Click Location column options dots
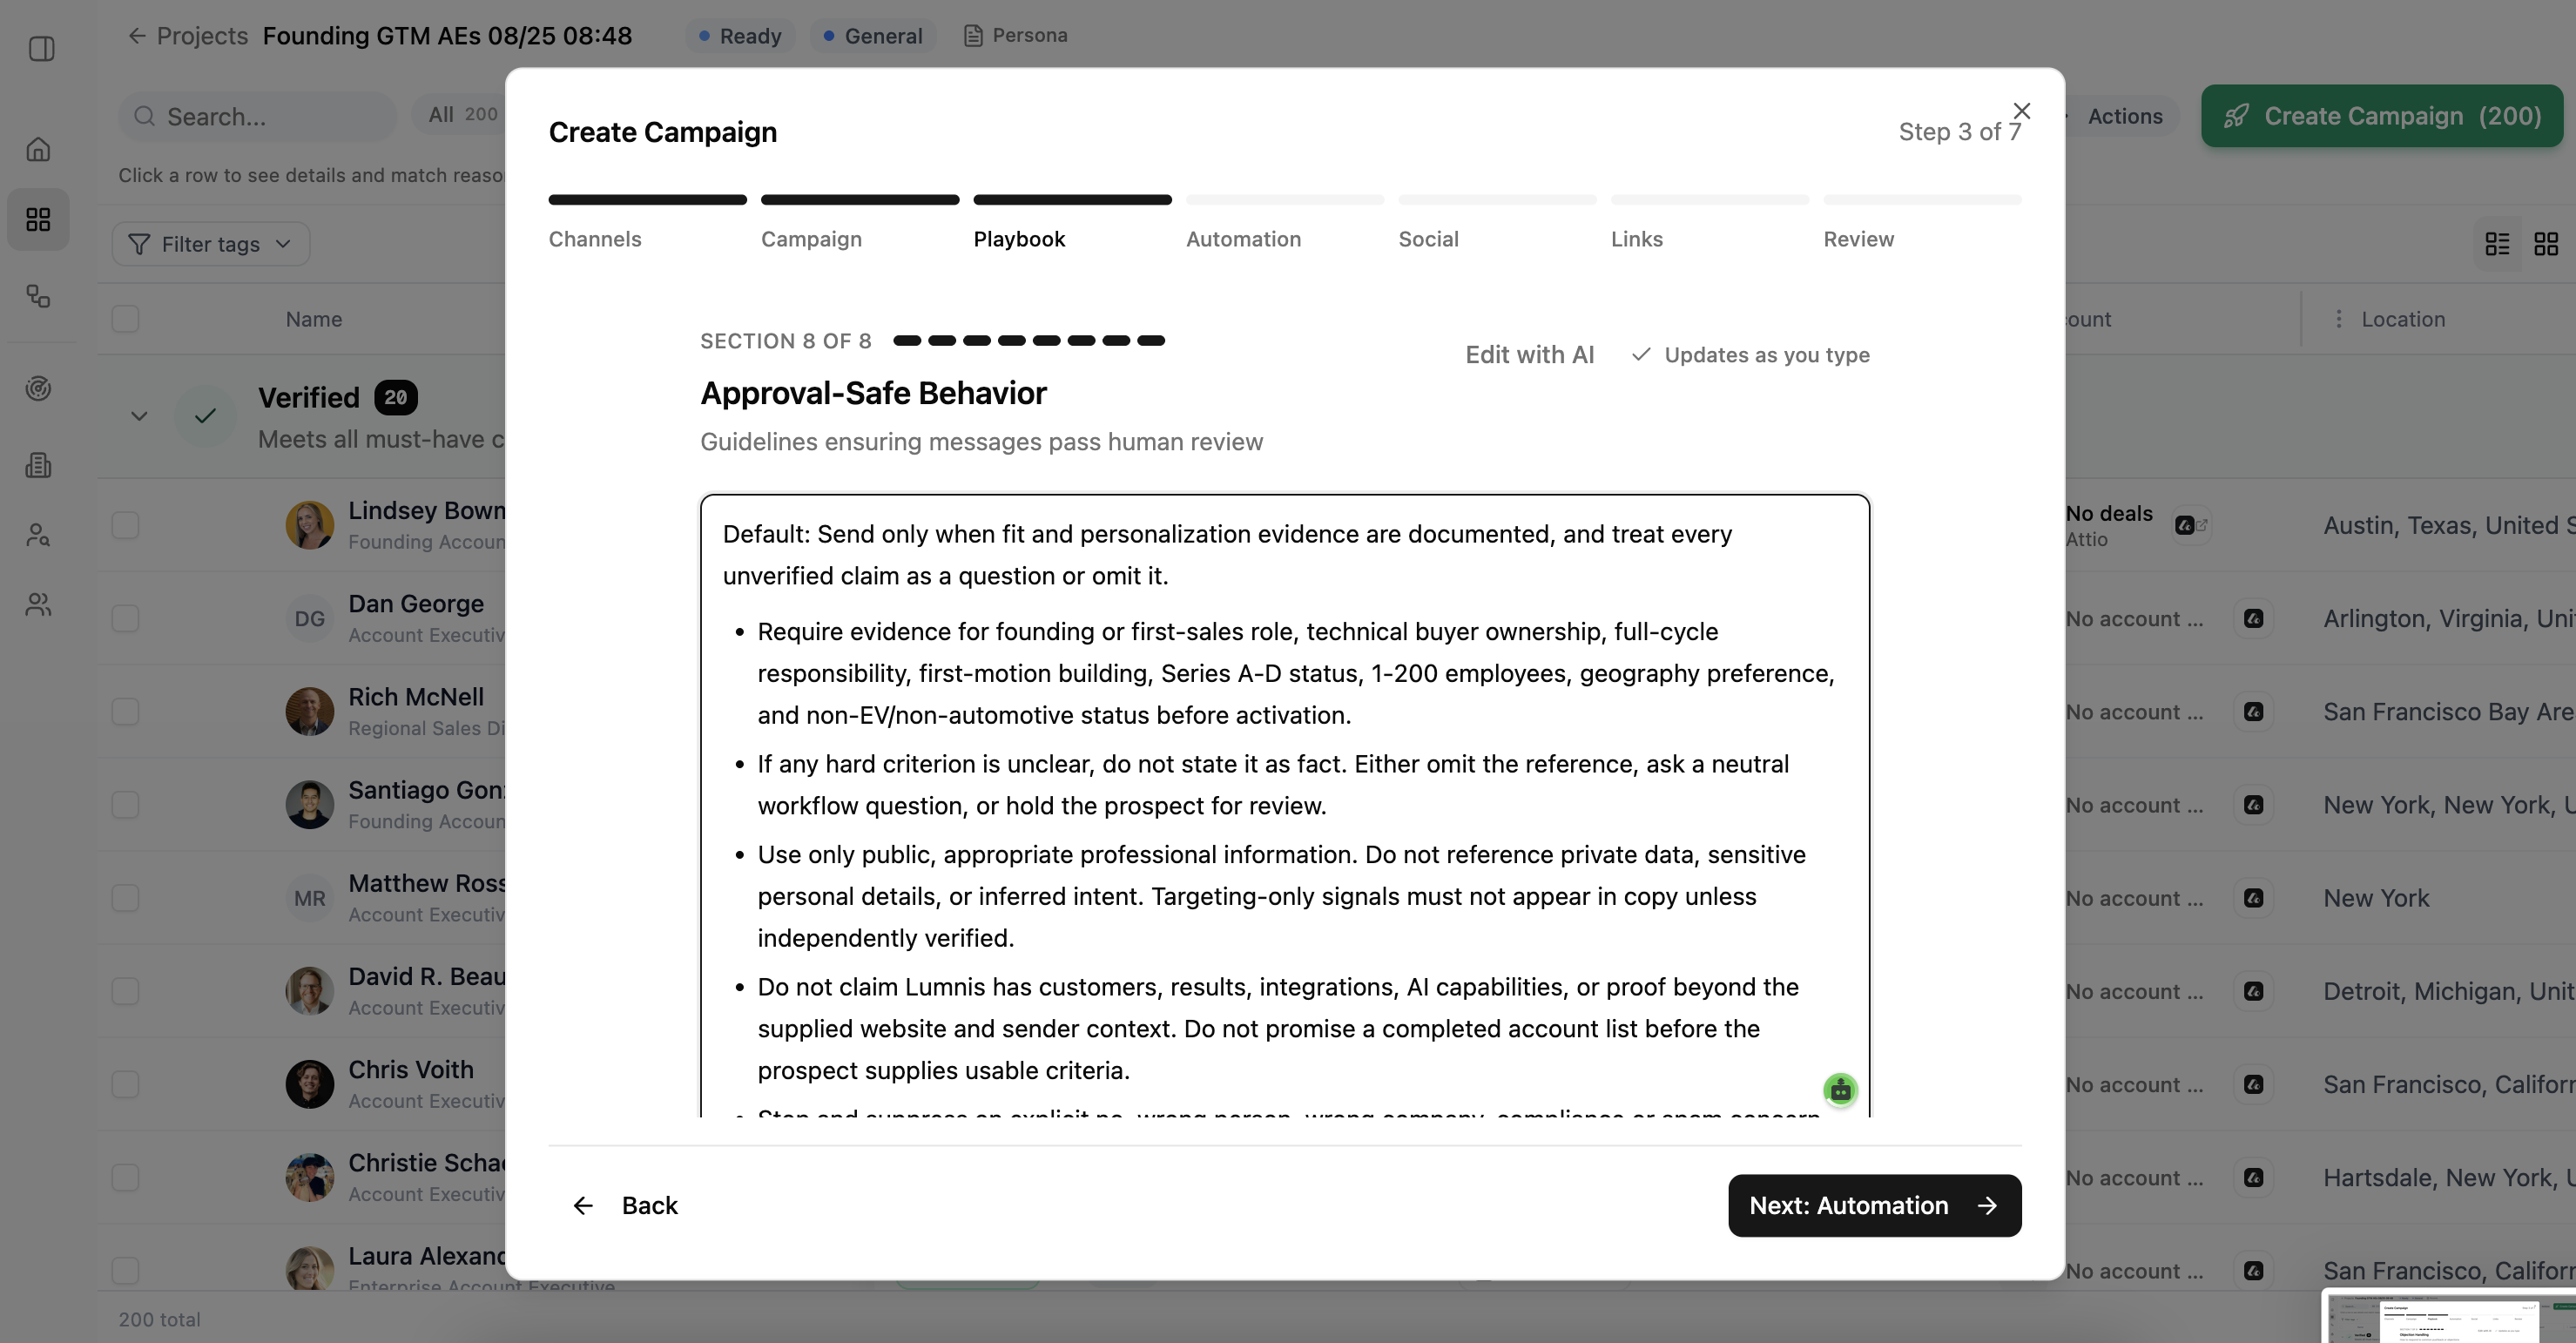The width and height of the screenshot is (2576, 1343). tap(2338, 319)
